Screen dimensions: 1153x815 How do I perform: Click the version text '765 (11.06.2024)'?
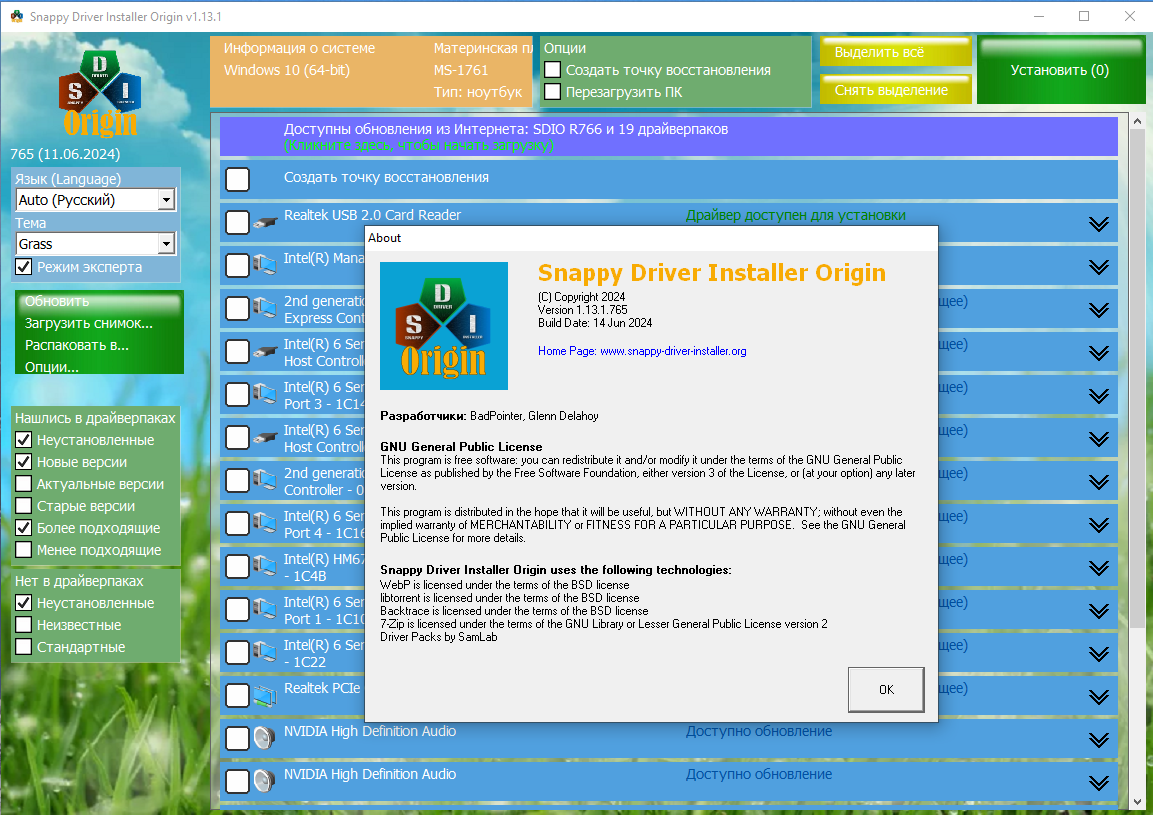pos(65,154)
